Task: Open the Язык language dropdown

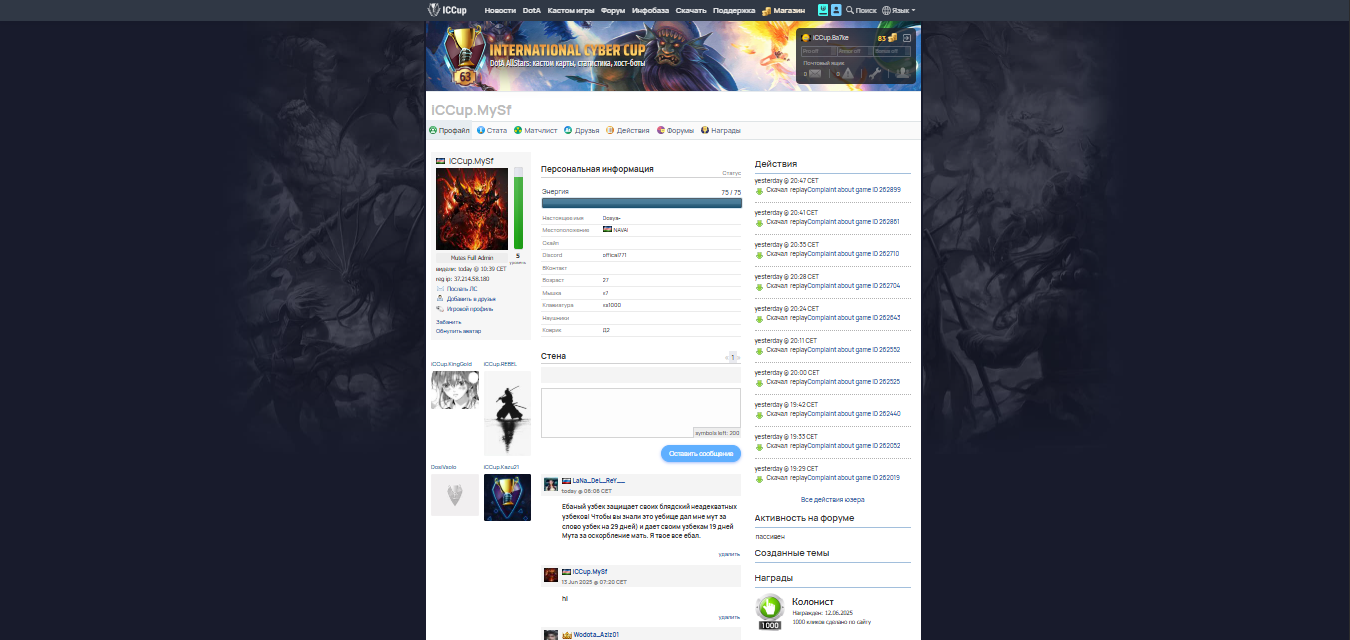Action: click(898, 10)
